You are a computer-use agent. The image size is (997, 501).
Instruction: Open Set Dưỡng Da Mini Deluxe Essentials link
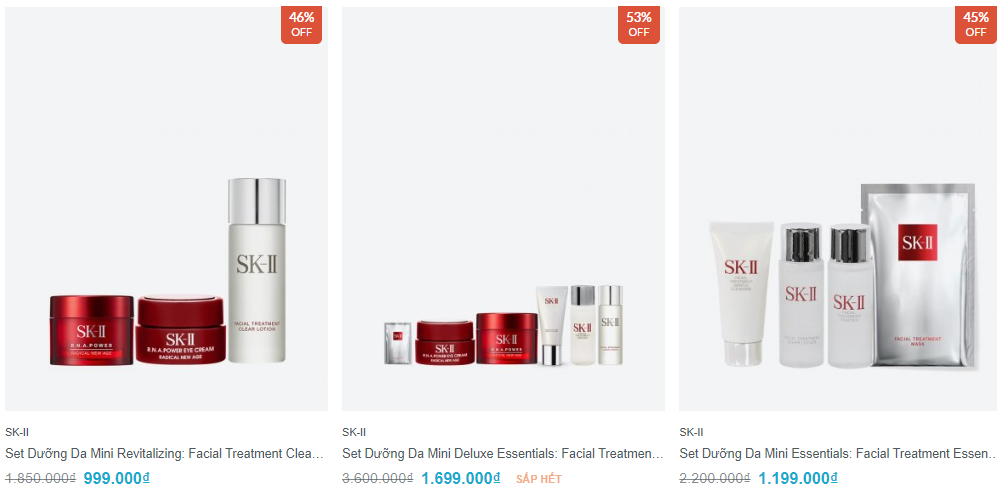[502, 453]
